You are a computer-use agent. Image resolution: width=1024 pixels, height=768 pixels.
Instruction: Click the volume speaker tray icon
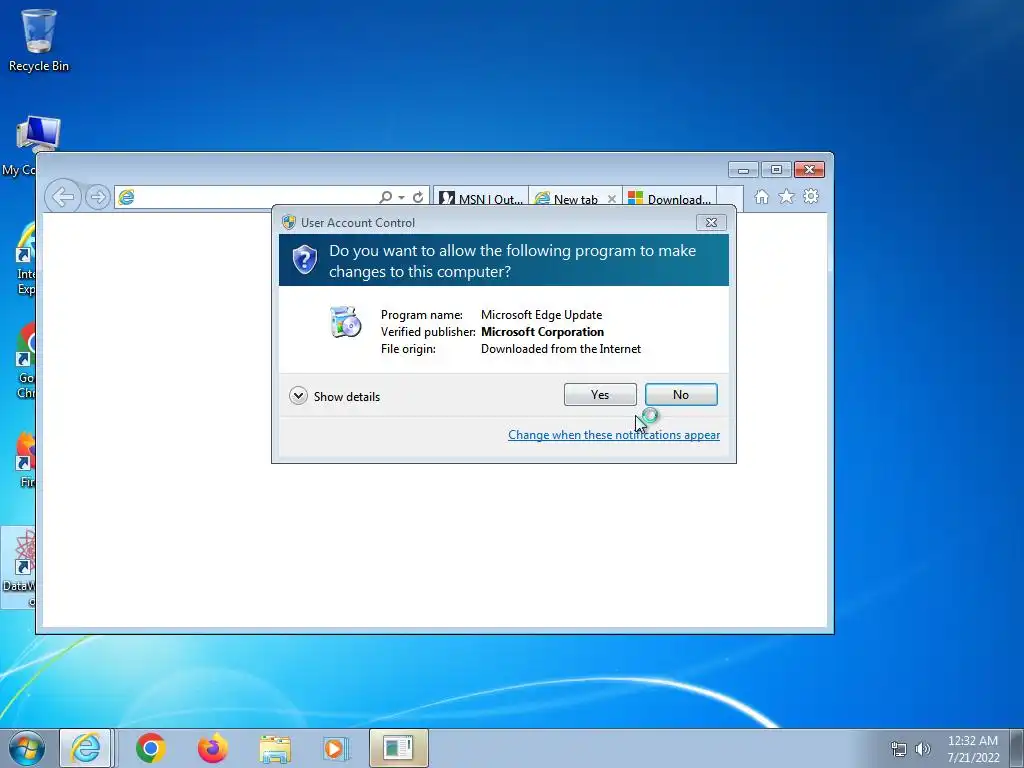(923, 749)
